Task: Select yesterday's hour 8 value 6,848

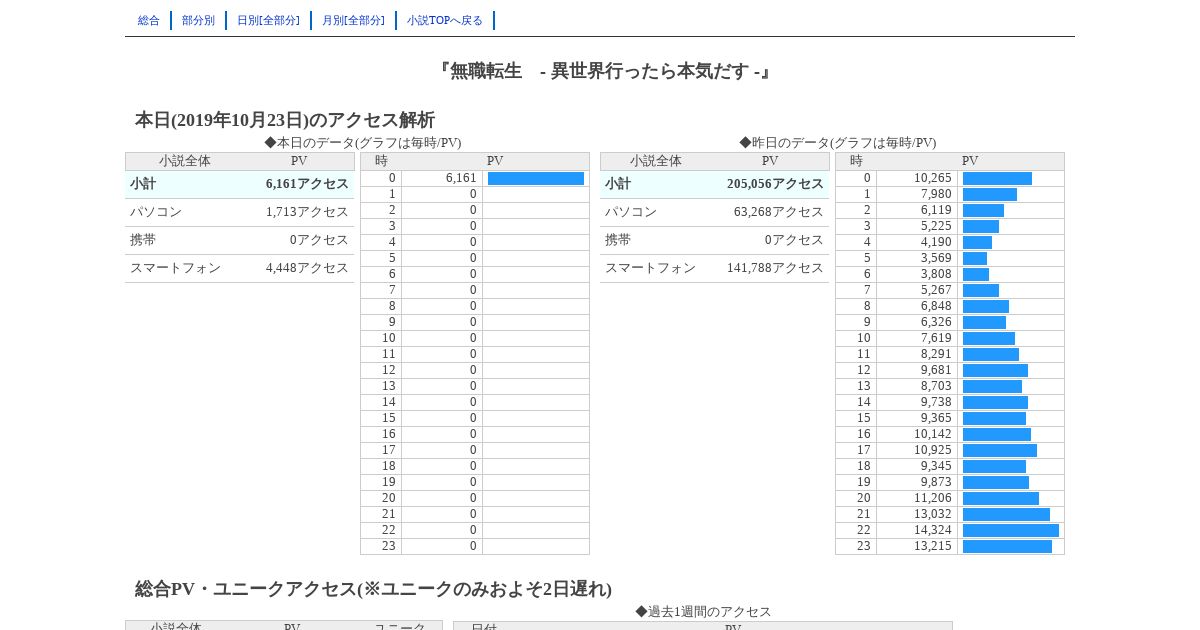Action: tap(936, 306)
